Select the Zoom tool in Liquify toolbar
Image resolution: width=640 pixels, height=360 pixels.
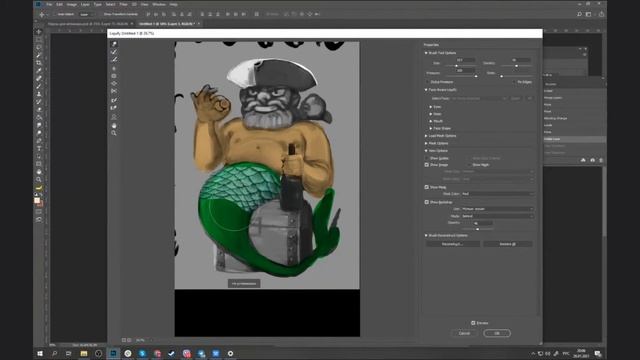pyautogui.click(x=114, y=133)
